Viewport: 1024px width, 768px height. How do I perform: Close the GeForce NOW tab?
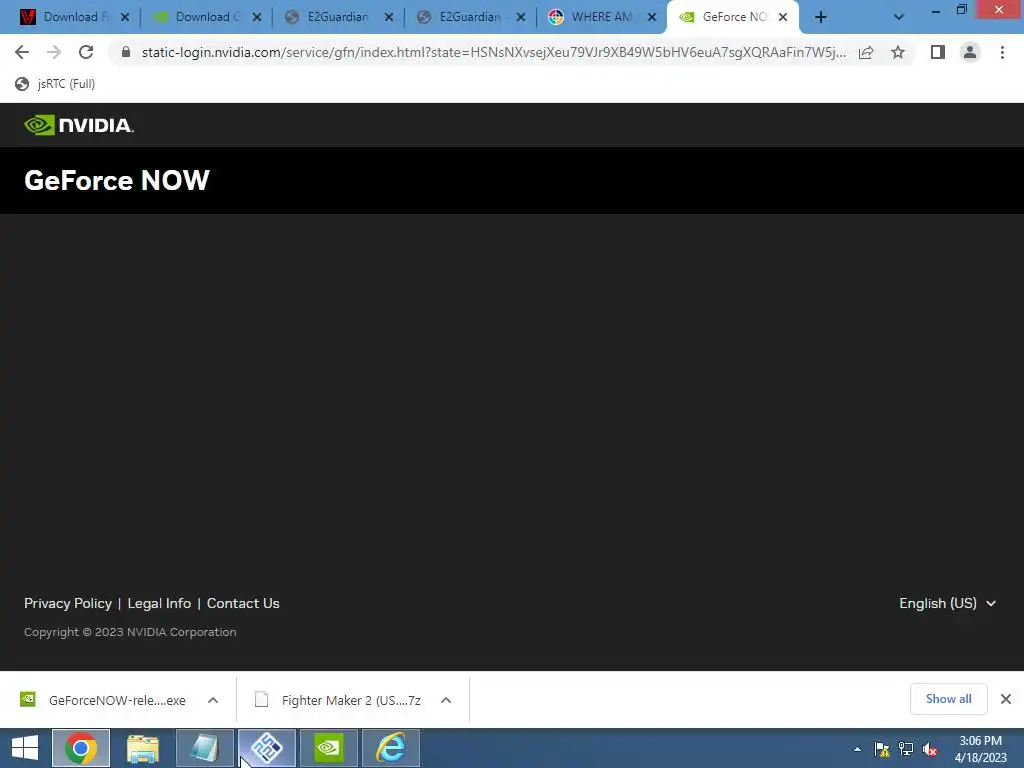(782, 17)
